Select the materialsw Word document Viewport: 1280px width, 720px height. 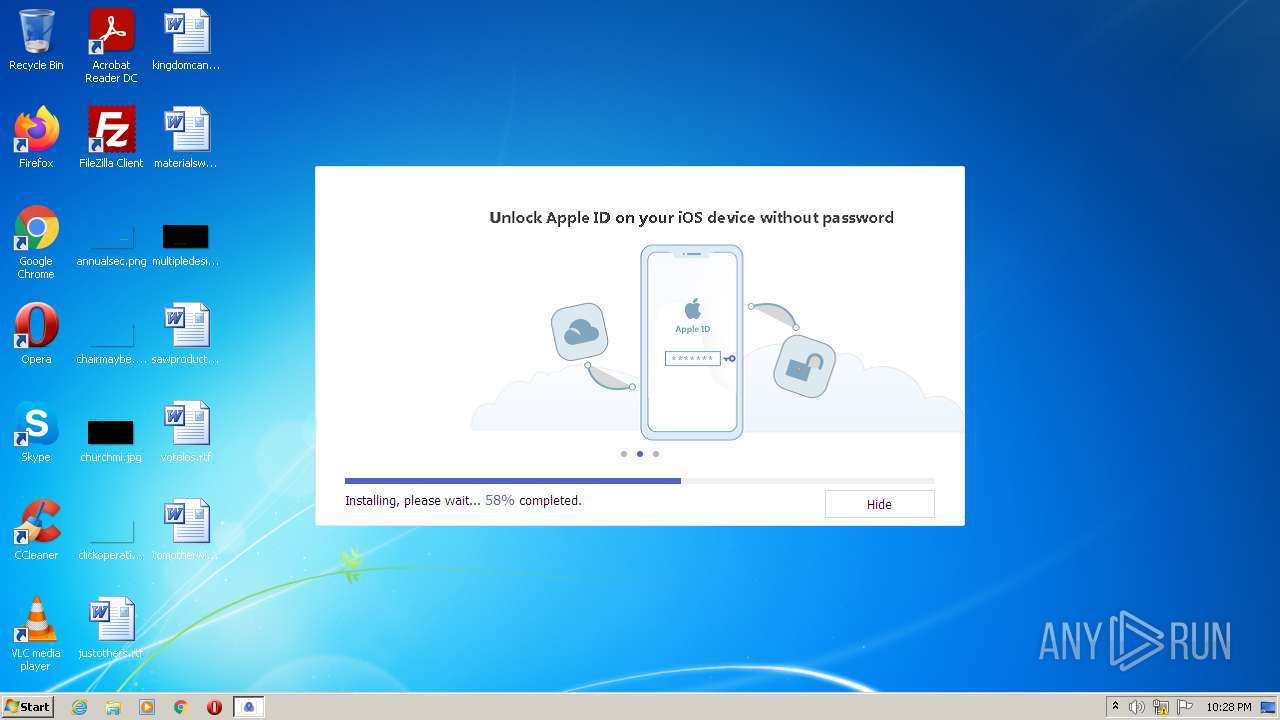pos(186,137)
